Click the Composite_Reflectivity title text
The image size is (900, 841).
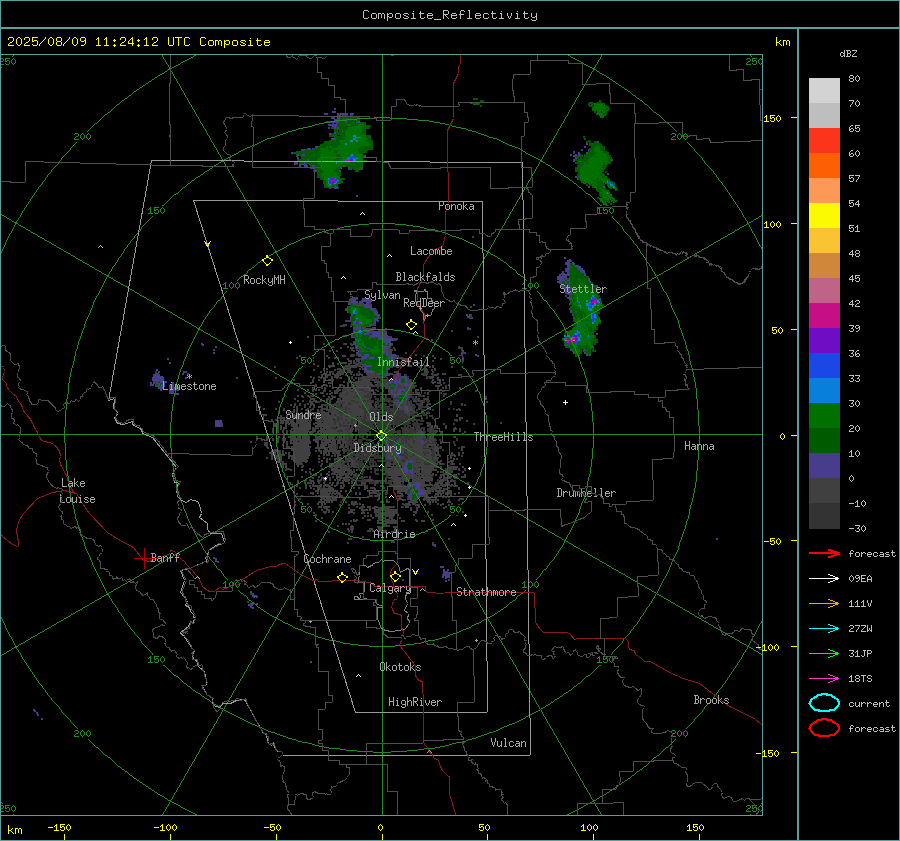[x=450, y=15]
